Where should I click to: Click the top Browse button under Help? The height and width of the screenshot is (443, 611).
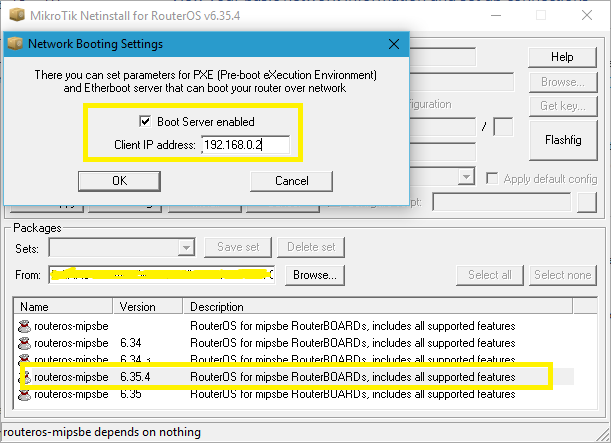click(x=563, y=82)
